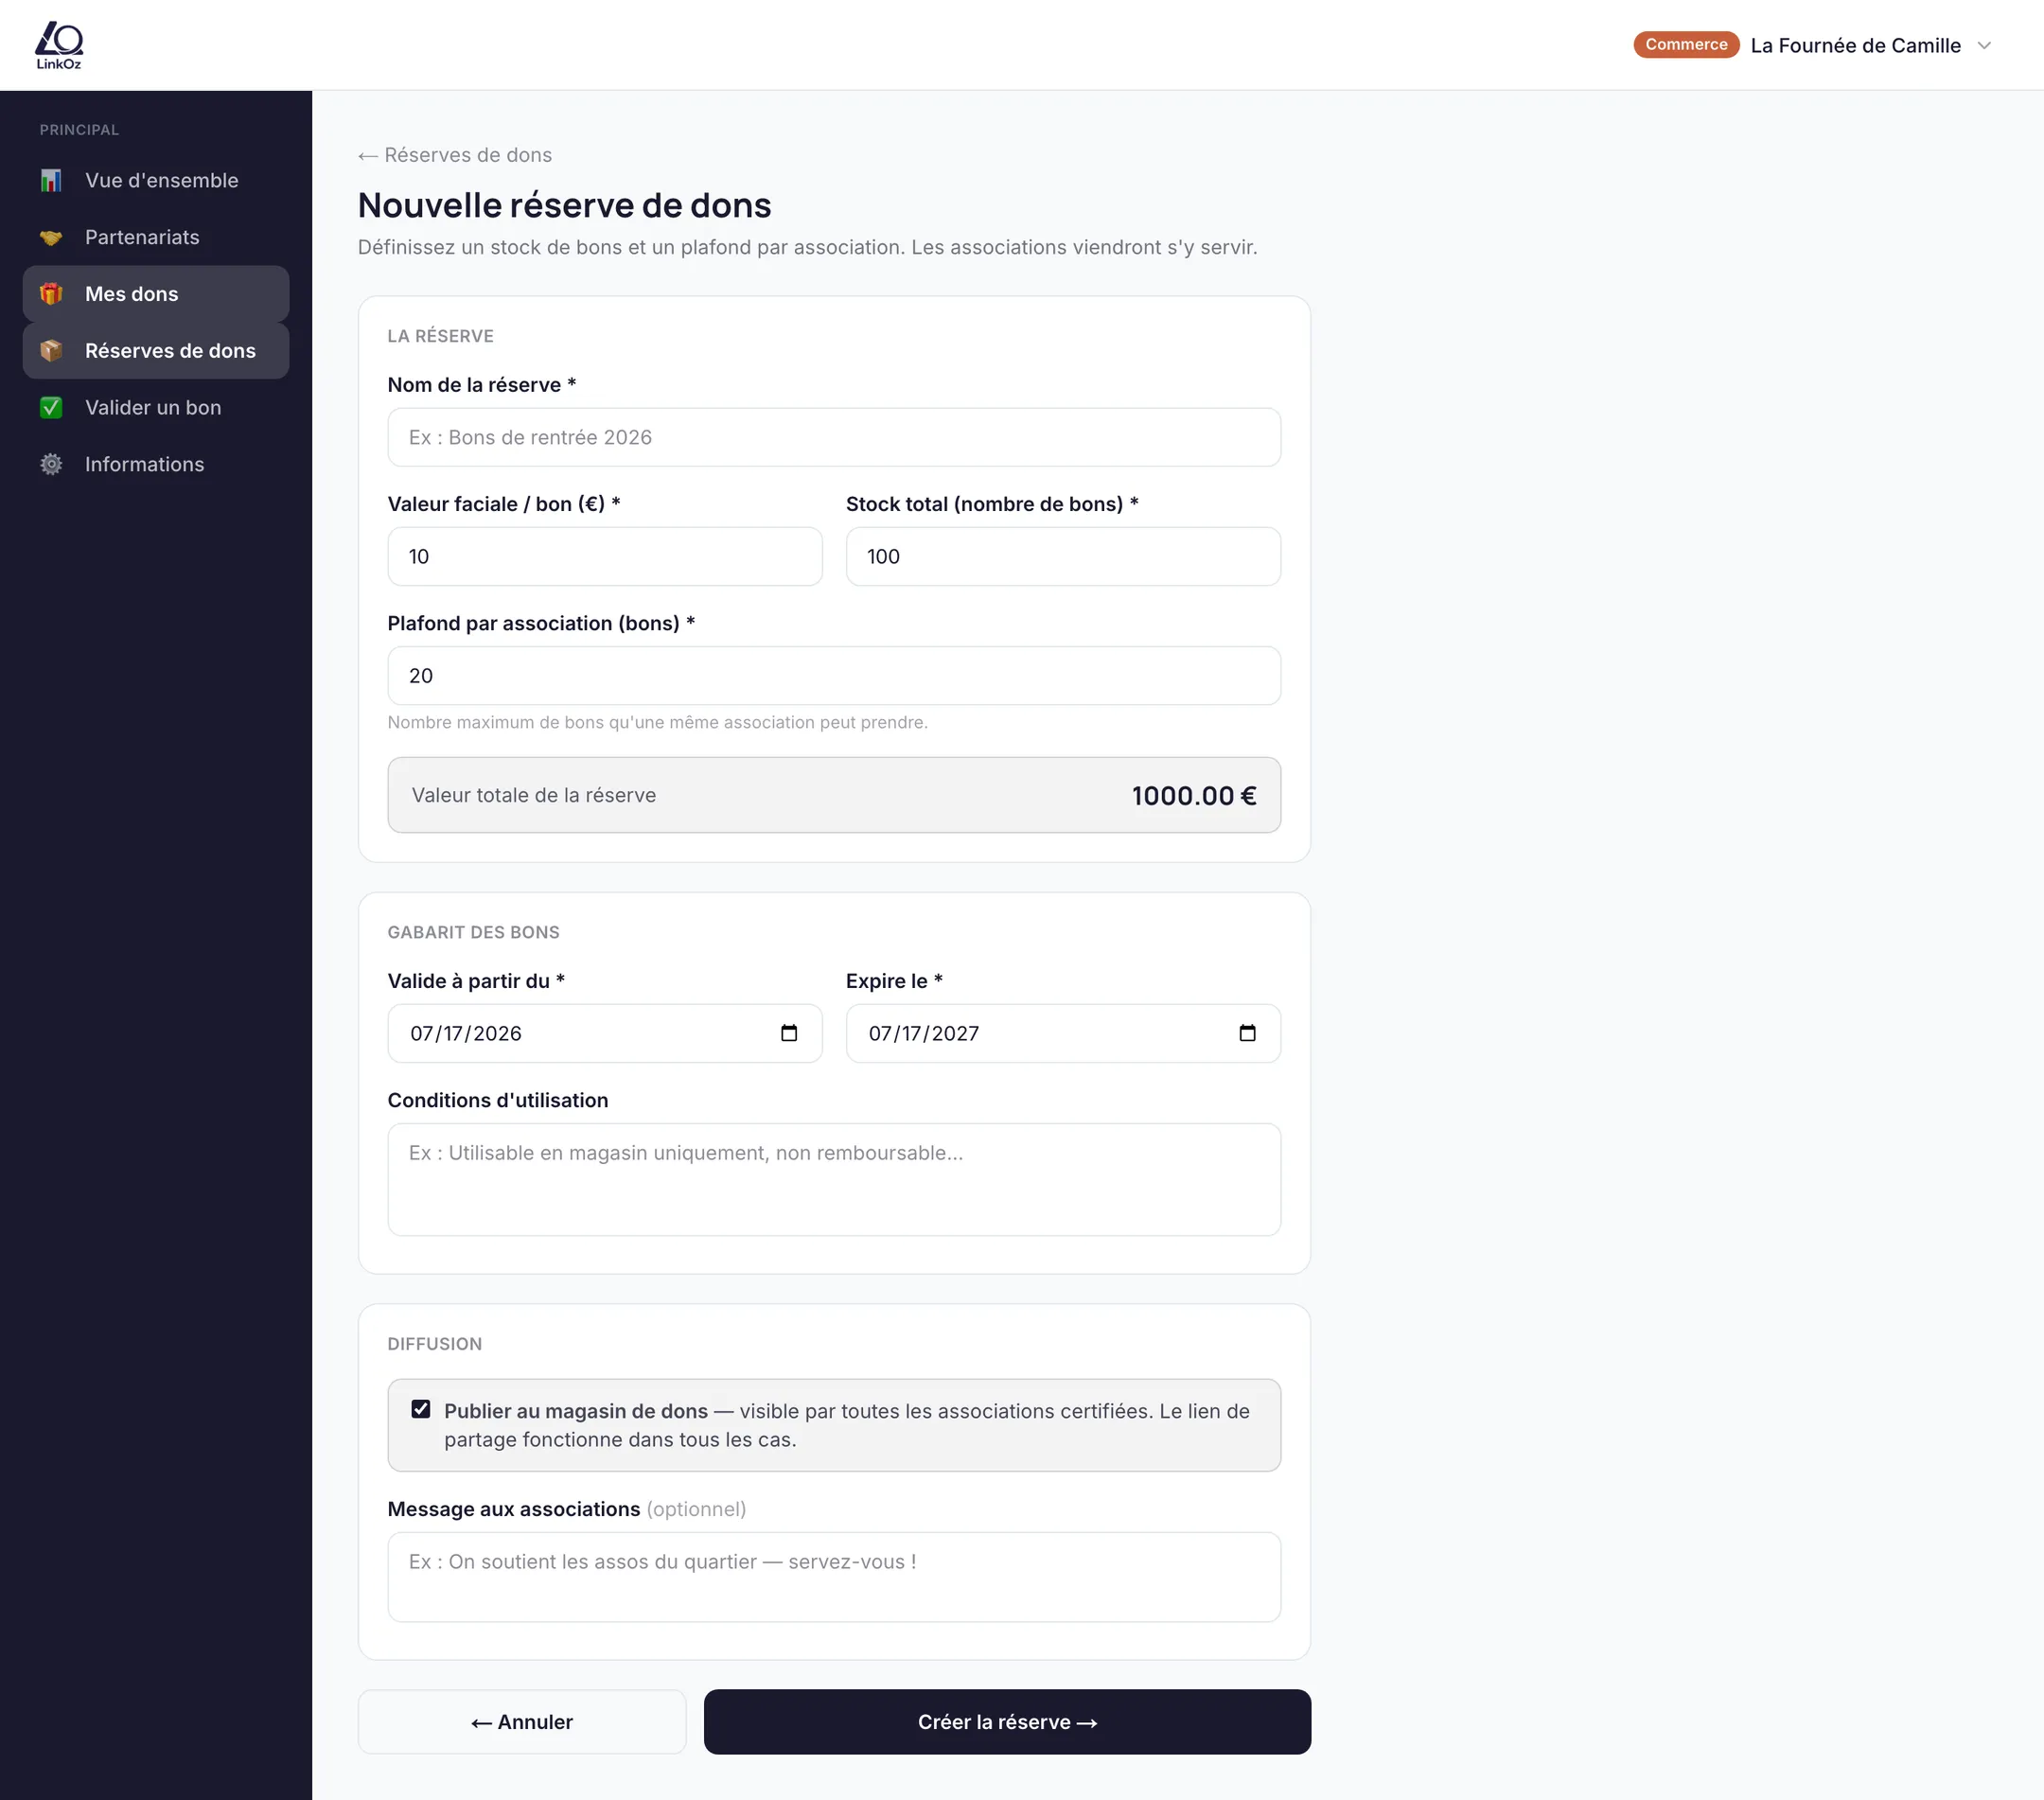This screenshot has width=2044, height=1800.
Task: Open calendar picker for Valide à partir du
Action: (789, 1033)
